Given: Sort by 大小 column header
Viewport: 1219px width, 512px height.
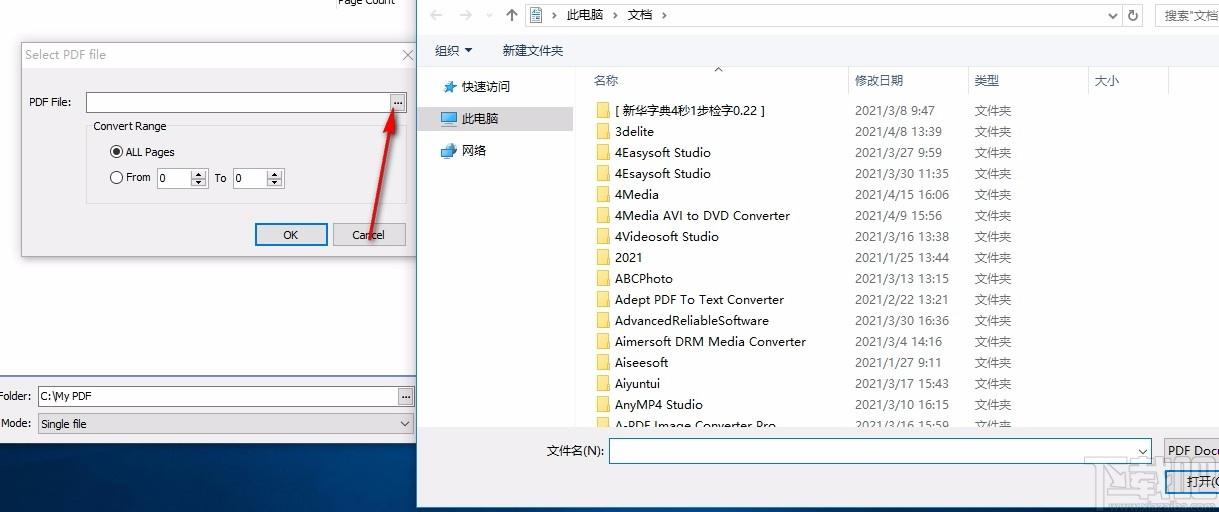Looking at the screenshot, I should pyautogui.click(x=1107, y=80).
